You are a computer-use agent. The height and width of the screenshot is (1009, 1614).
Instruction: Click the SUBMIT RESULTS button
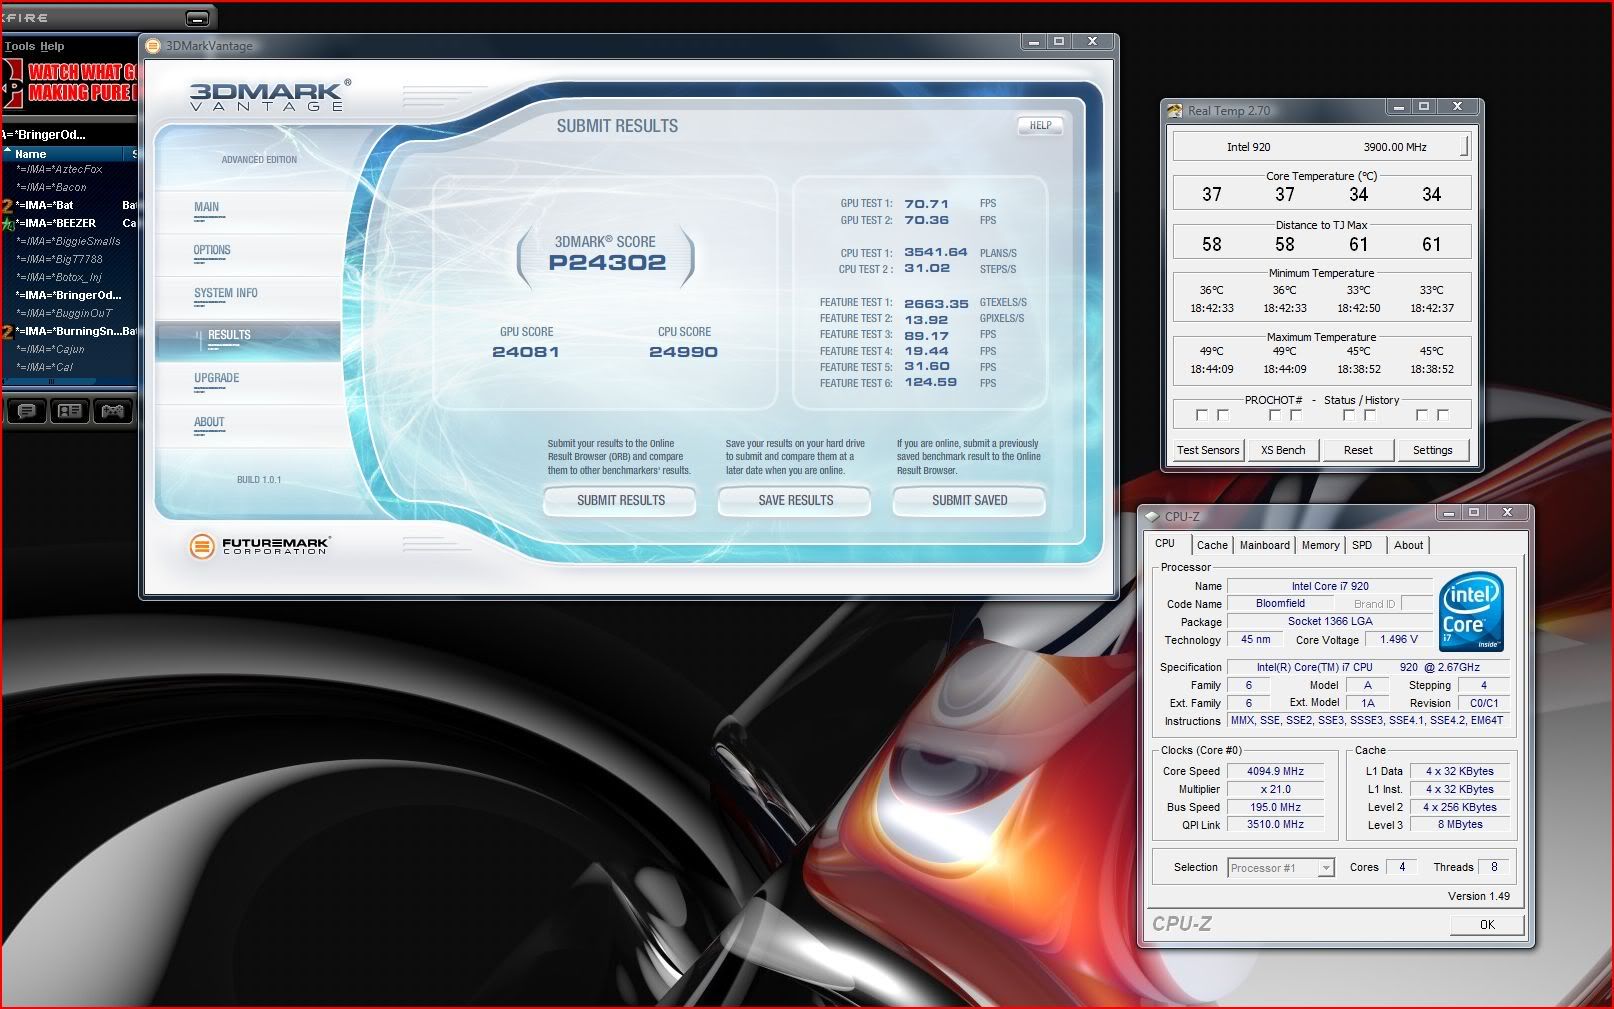[x=620, y=500]
